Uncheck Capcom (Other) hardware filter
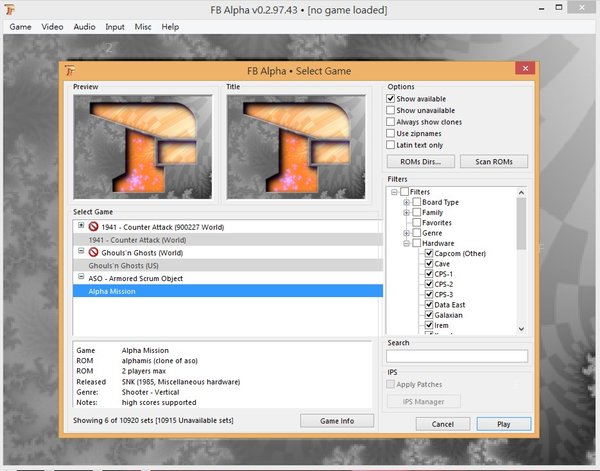The height and width of the screenshot is (471, 600). click(x=429, y=253)
